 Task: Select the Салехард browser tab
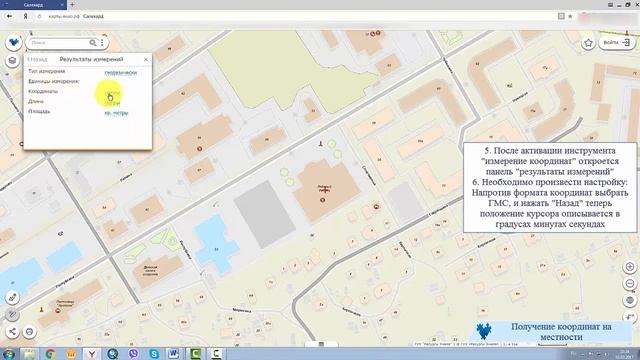(x=33, y=4)
